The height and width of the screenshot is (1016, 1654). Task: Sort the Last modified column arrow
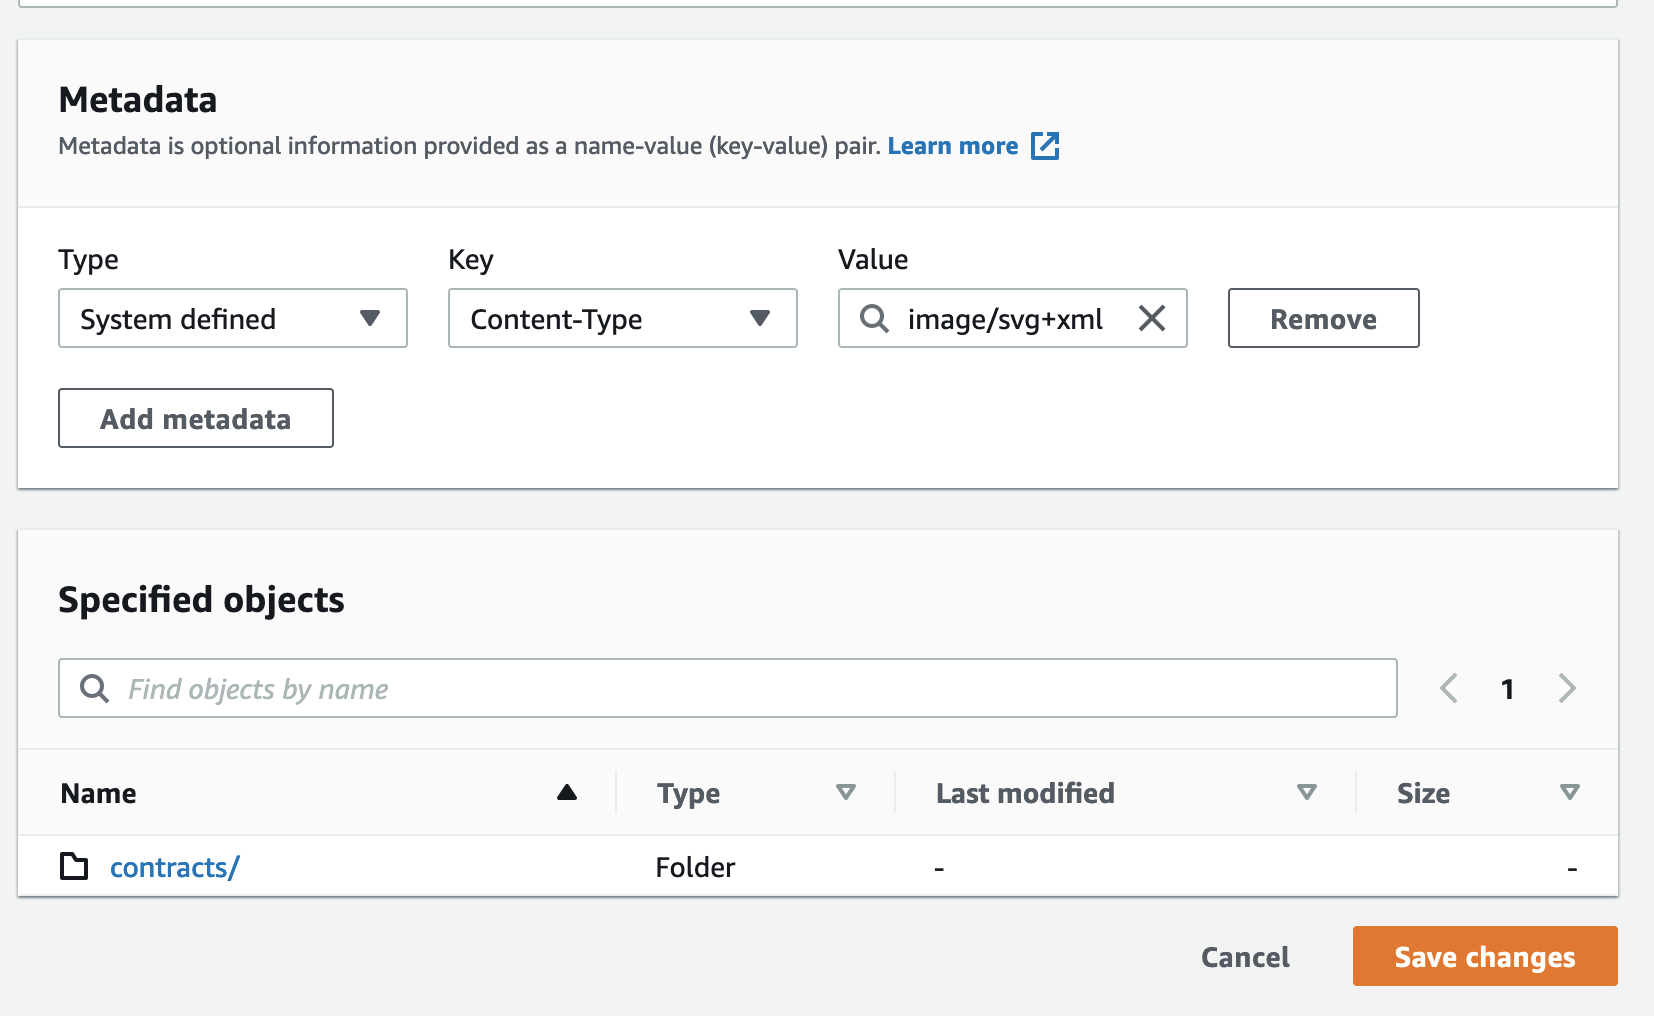(x=1306, y=793)
